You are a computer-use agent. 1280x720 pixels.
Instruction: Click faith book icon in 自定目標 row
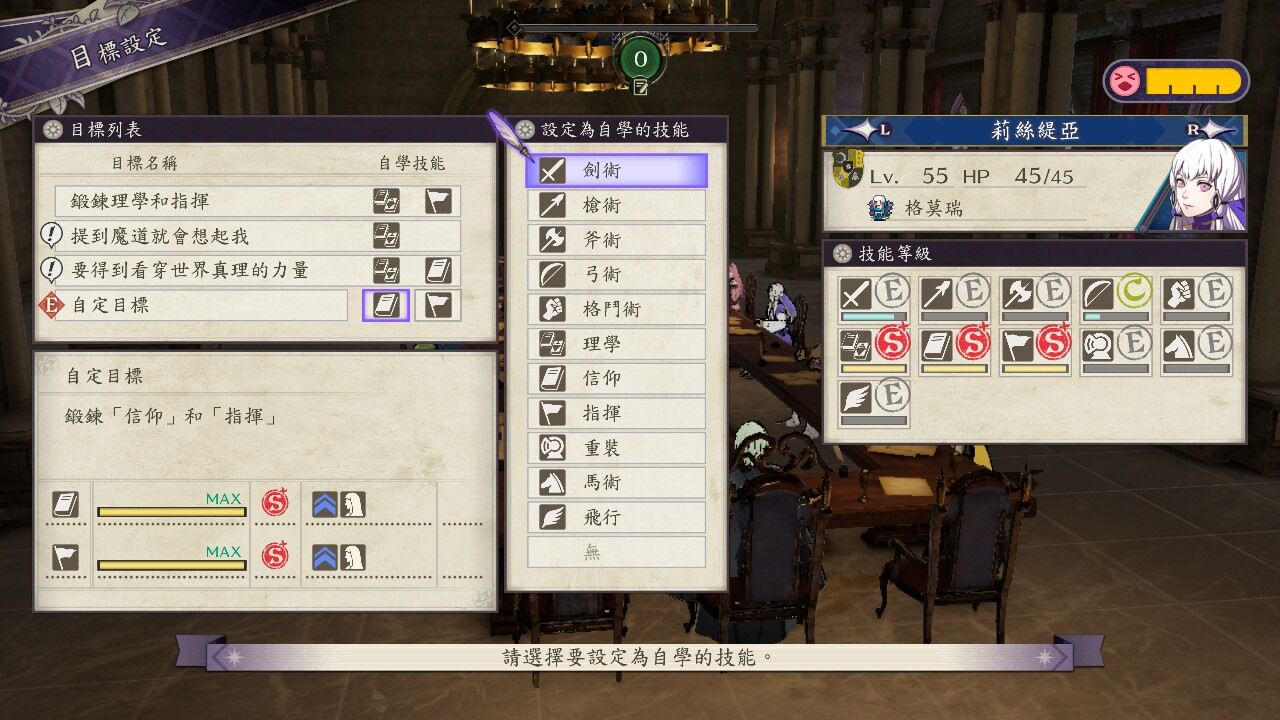pos(386,305)
